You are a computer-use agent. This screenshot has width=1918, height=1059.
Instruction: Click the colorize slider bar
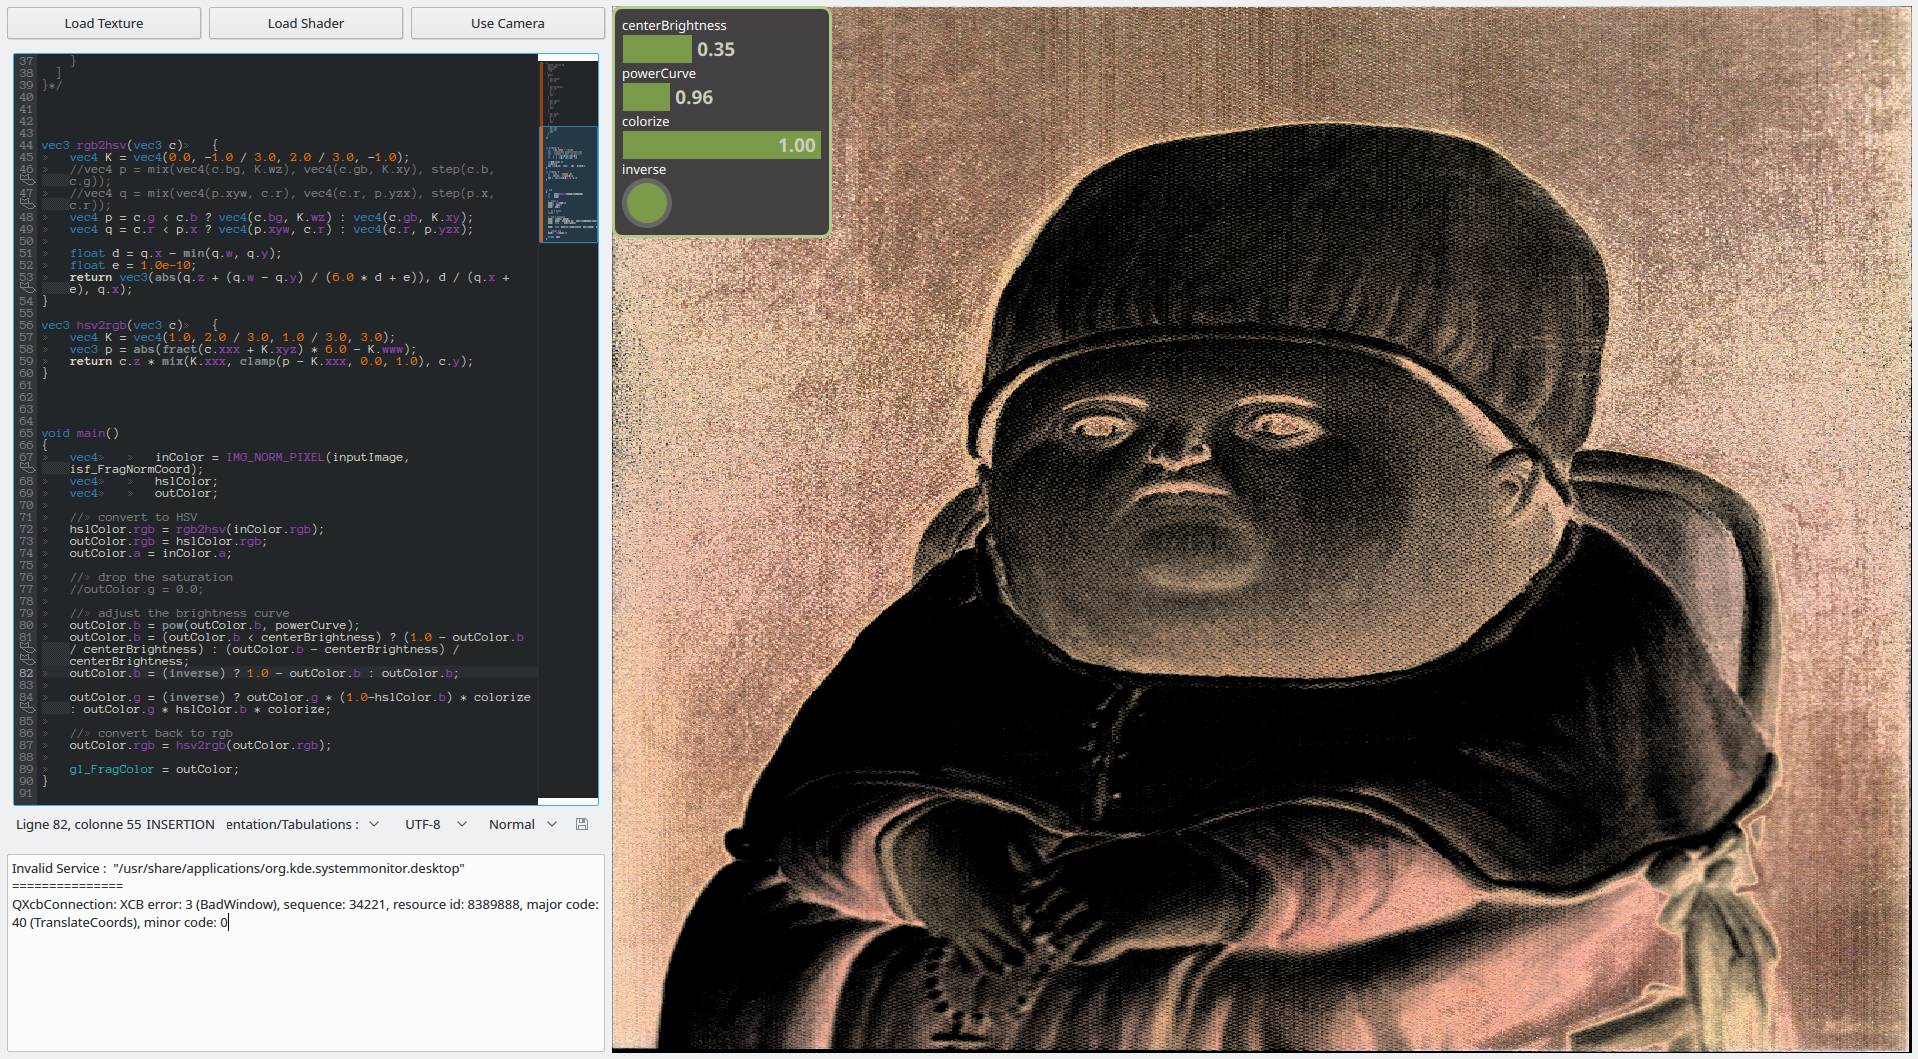(721, 145)
